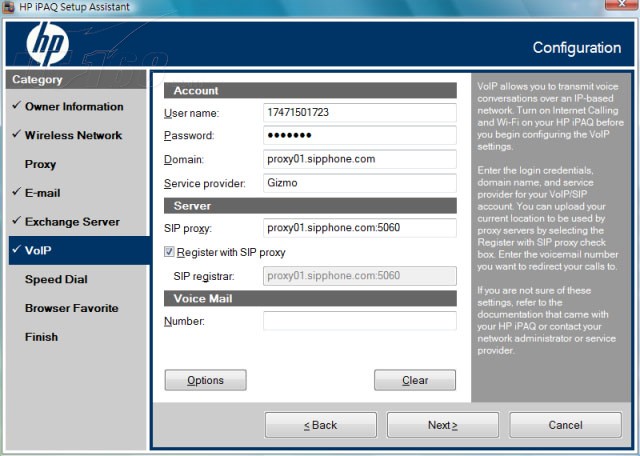Screen dimensions: 640x456
Task: Select VoIP category in sidebar
Action: point(37,250)
